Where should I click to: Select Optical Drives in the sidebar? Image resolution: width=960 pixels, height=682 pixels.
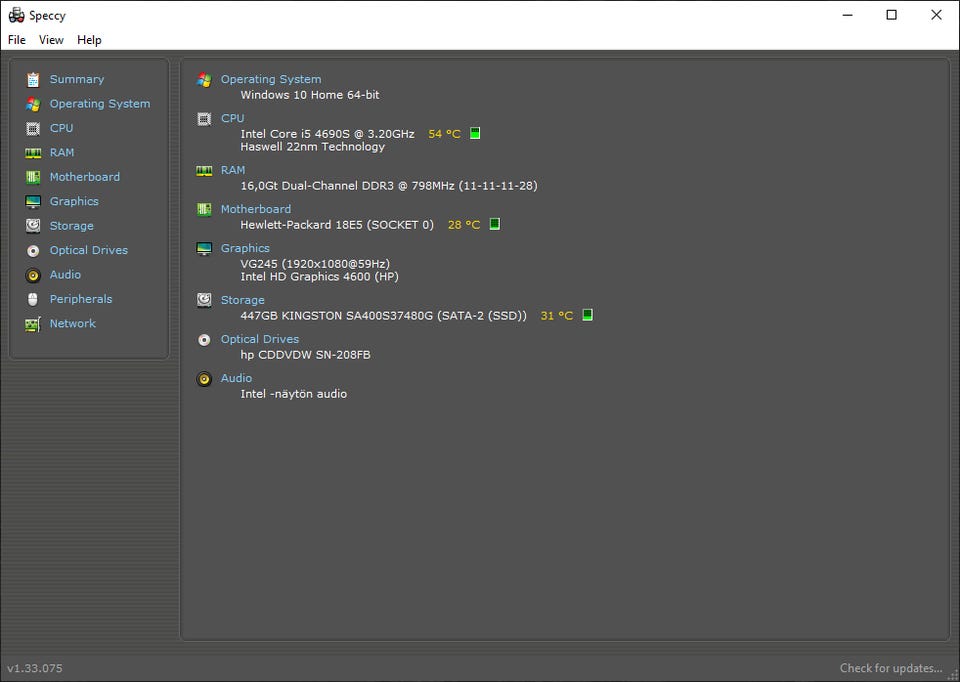click(89, 250)
